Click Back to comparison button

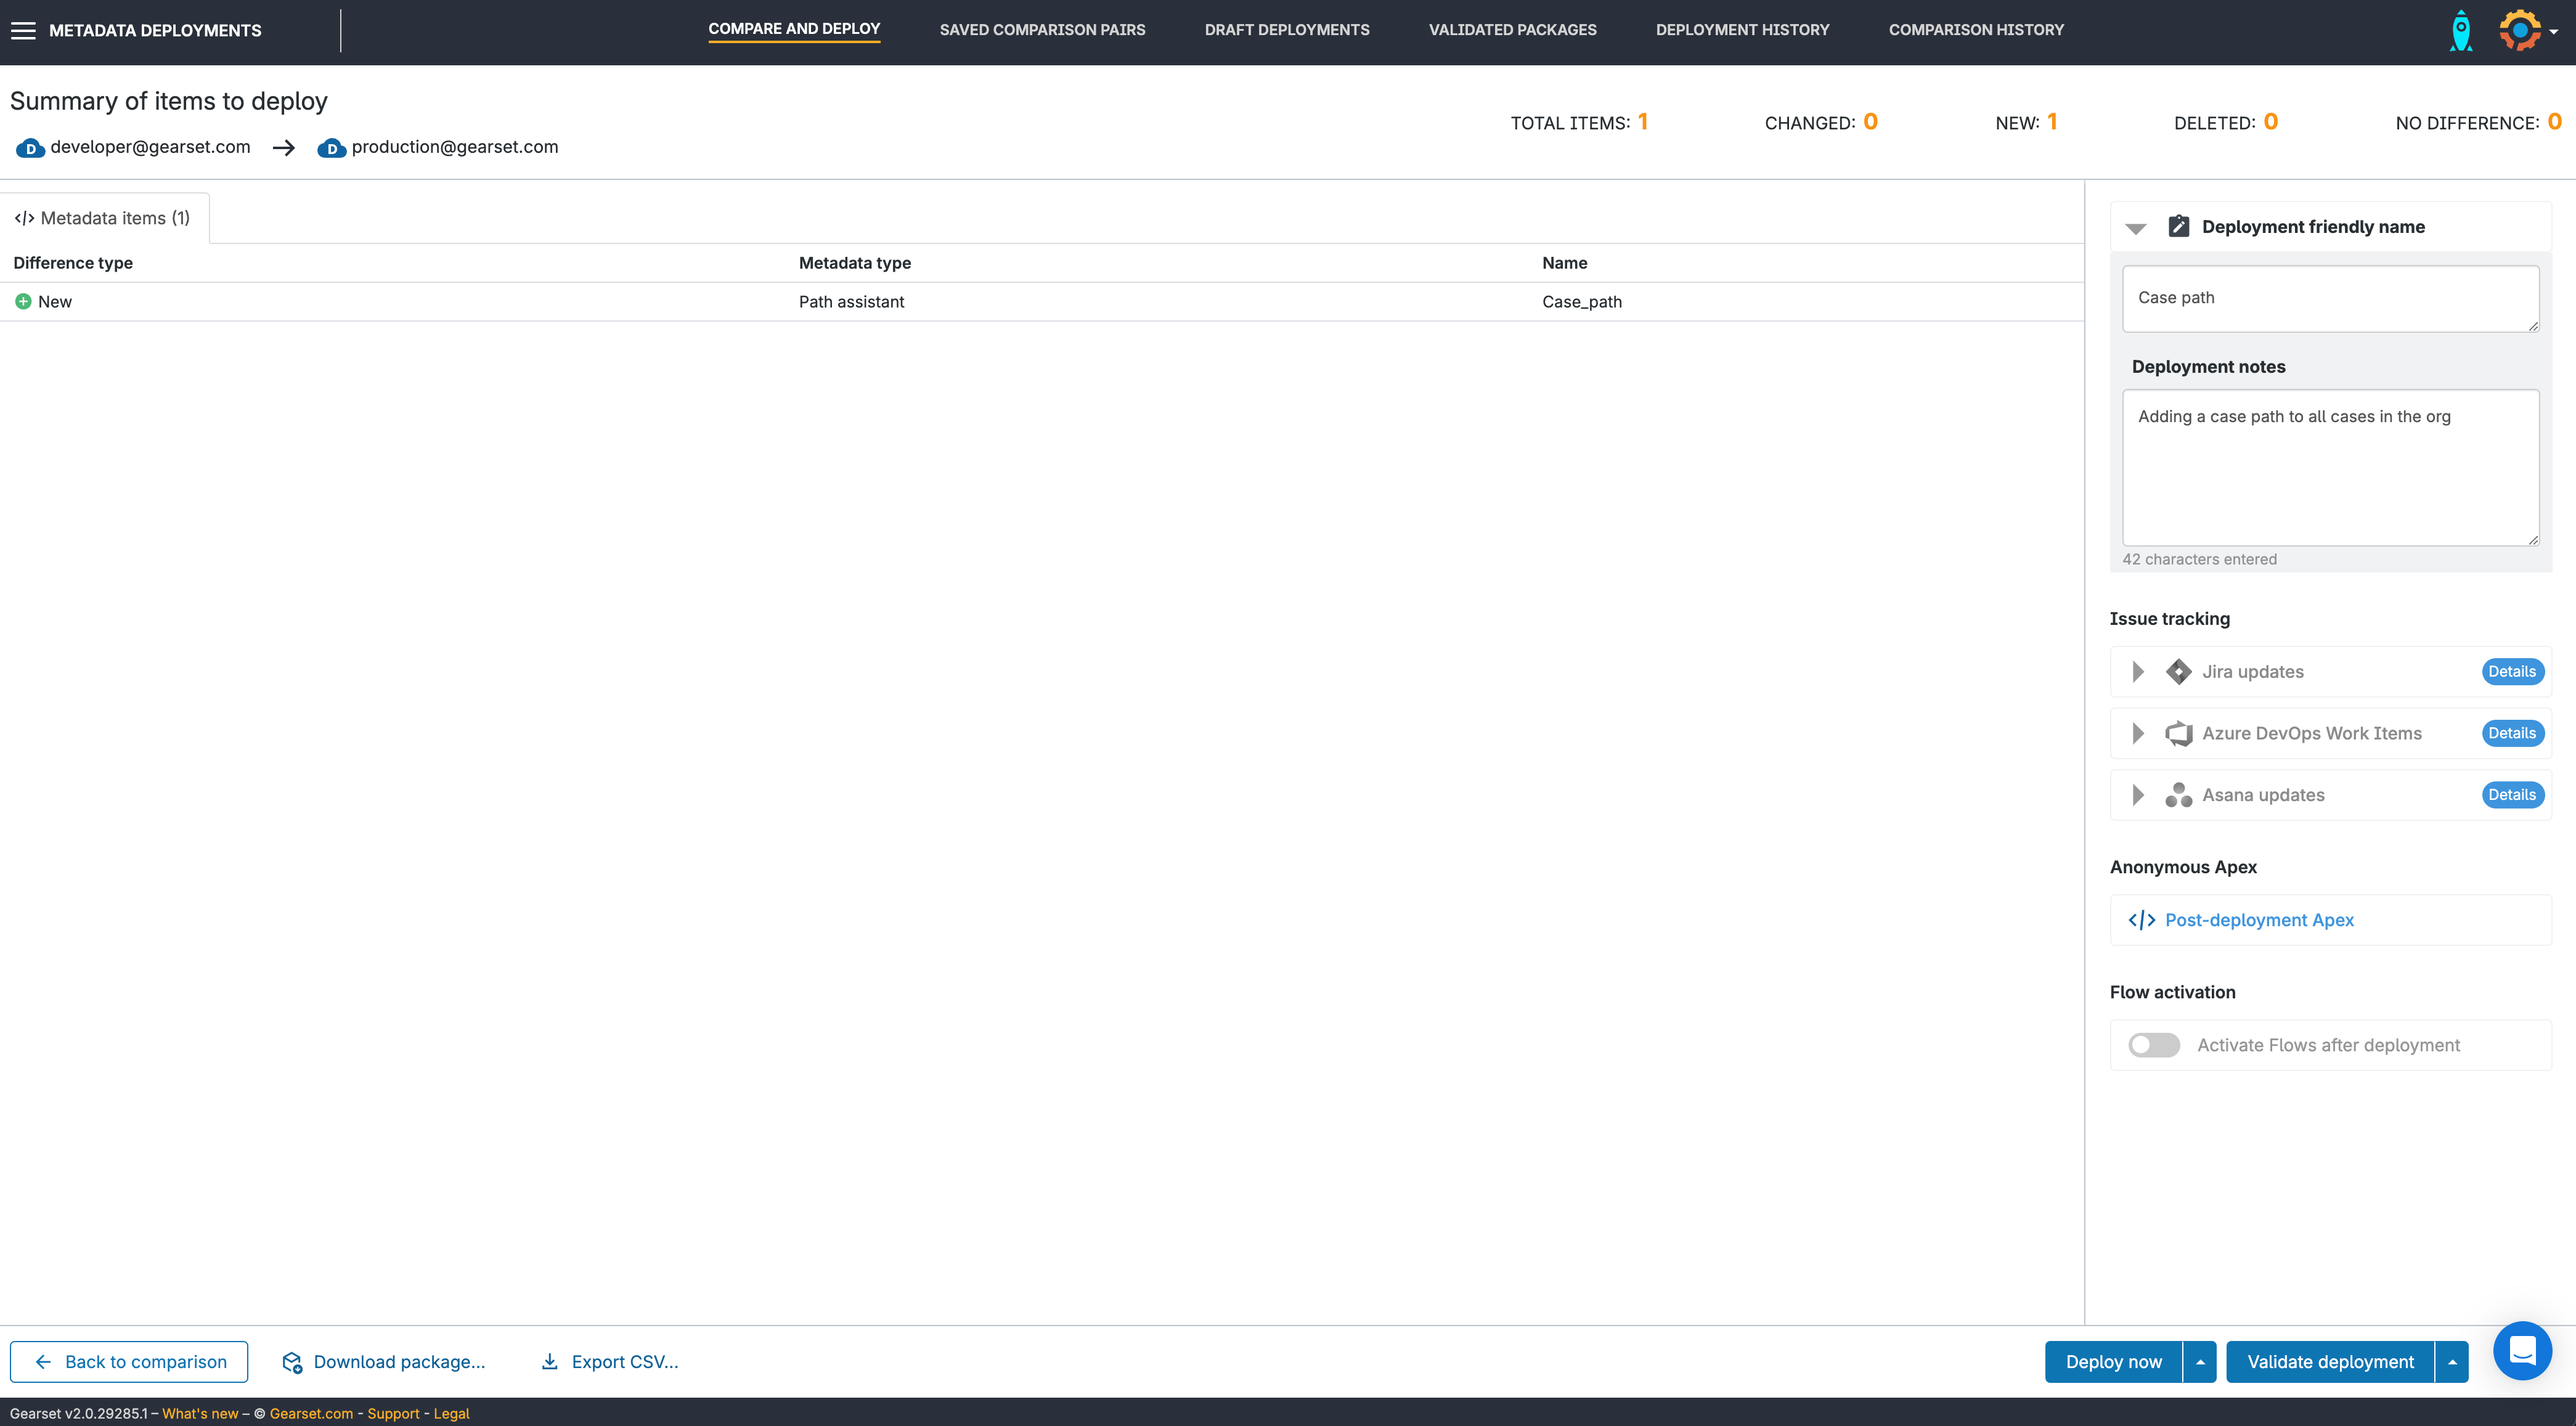click(x=129, y=1362)
